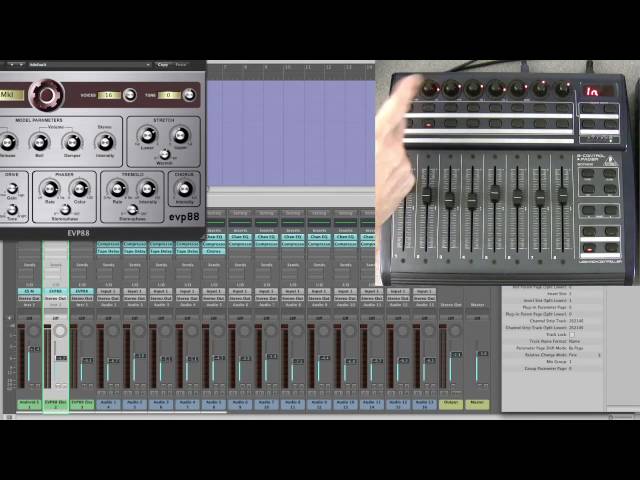Click the Master channel volume fader

pyautogui.click(x=482, y=353)
